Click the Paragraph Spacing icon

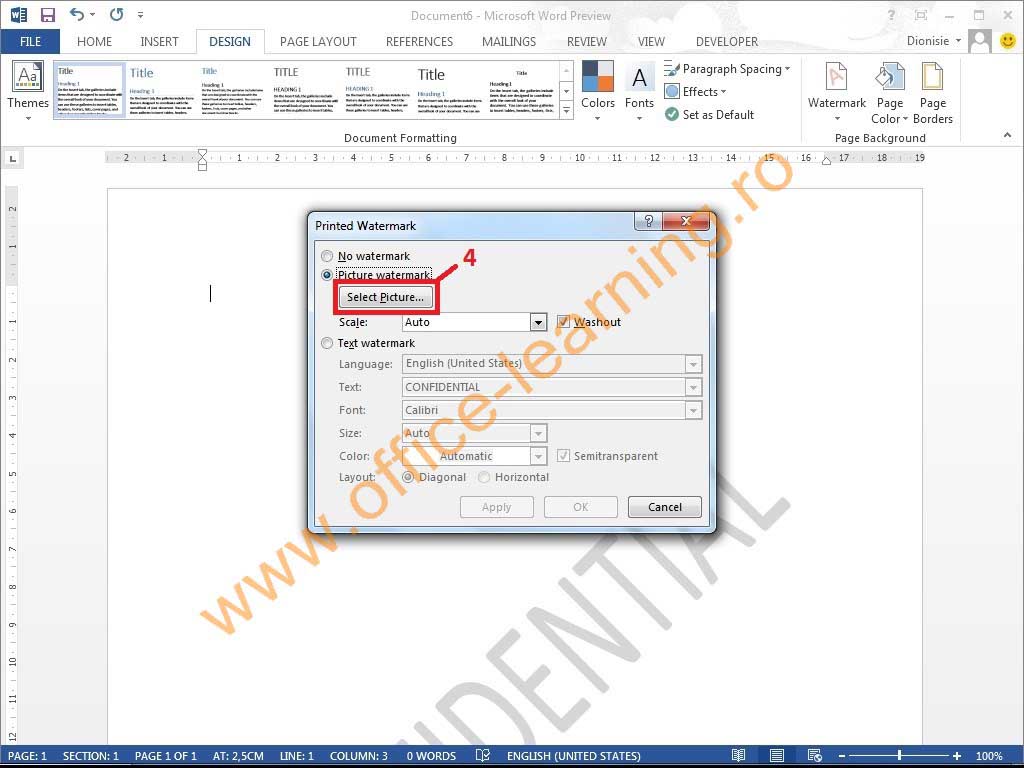point(672,68)
